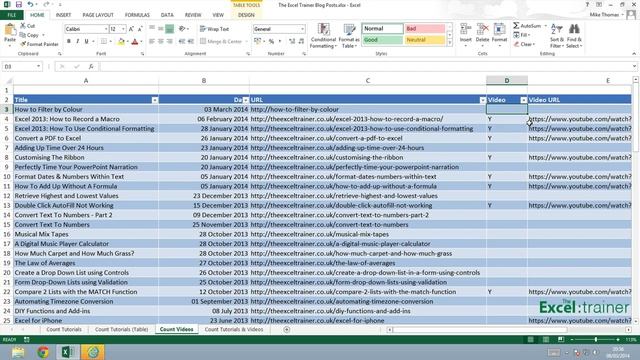
Task: Expand the cell Styles gallery
Action: (450, 43)
